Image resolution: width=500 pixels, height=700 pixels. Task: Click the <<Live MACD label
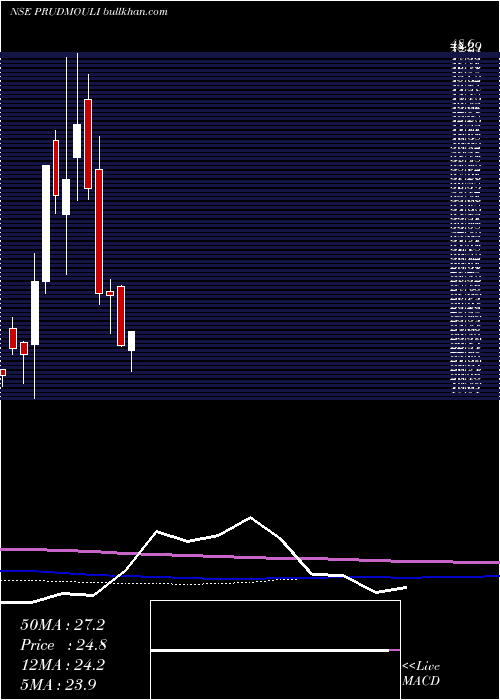coord(421,674)
